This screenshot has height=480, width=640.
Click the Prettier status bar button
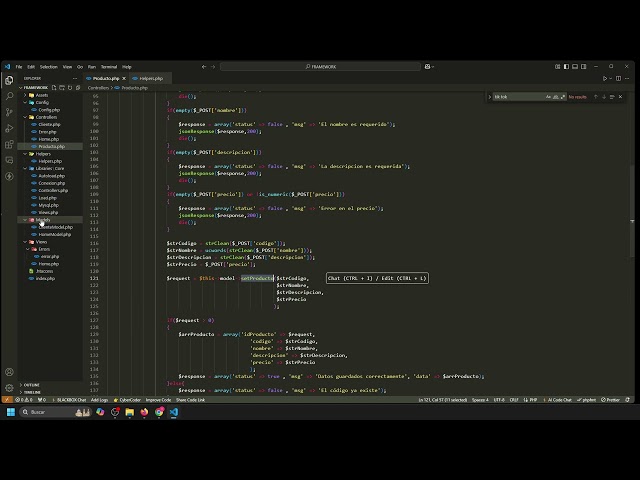point(610,400)
